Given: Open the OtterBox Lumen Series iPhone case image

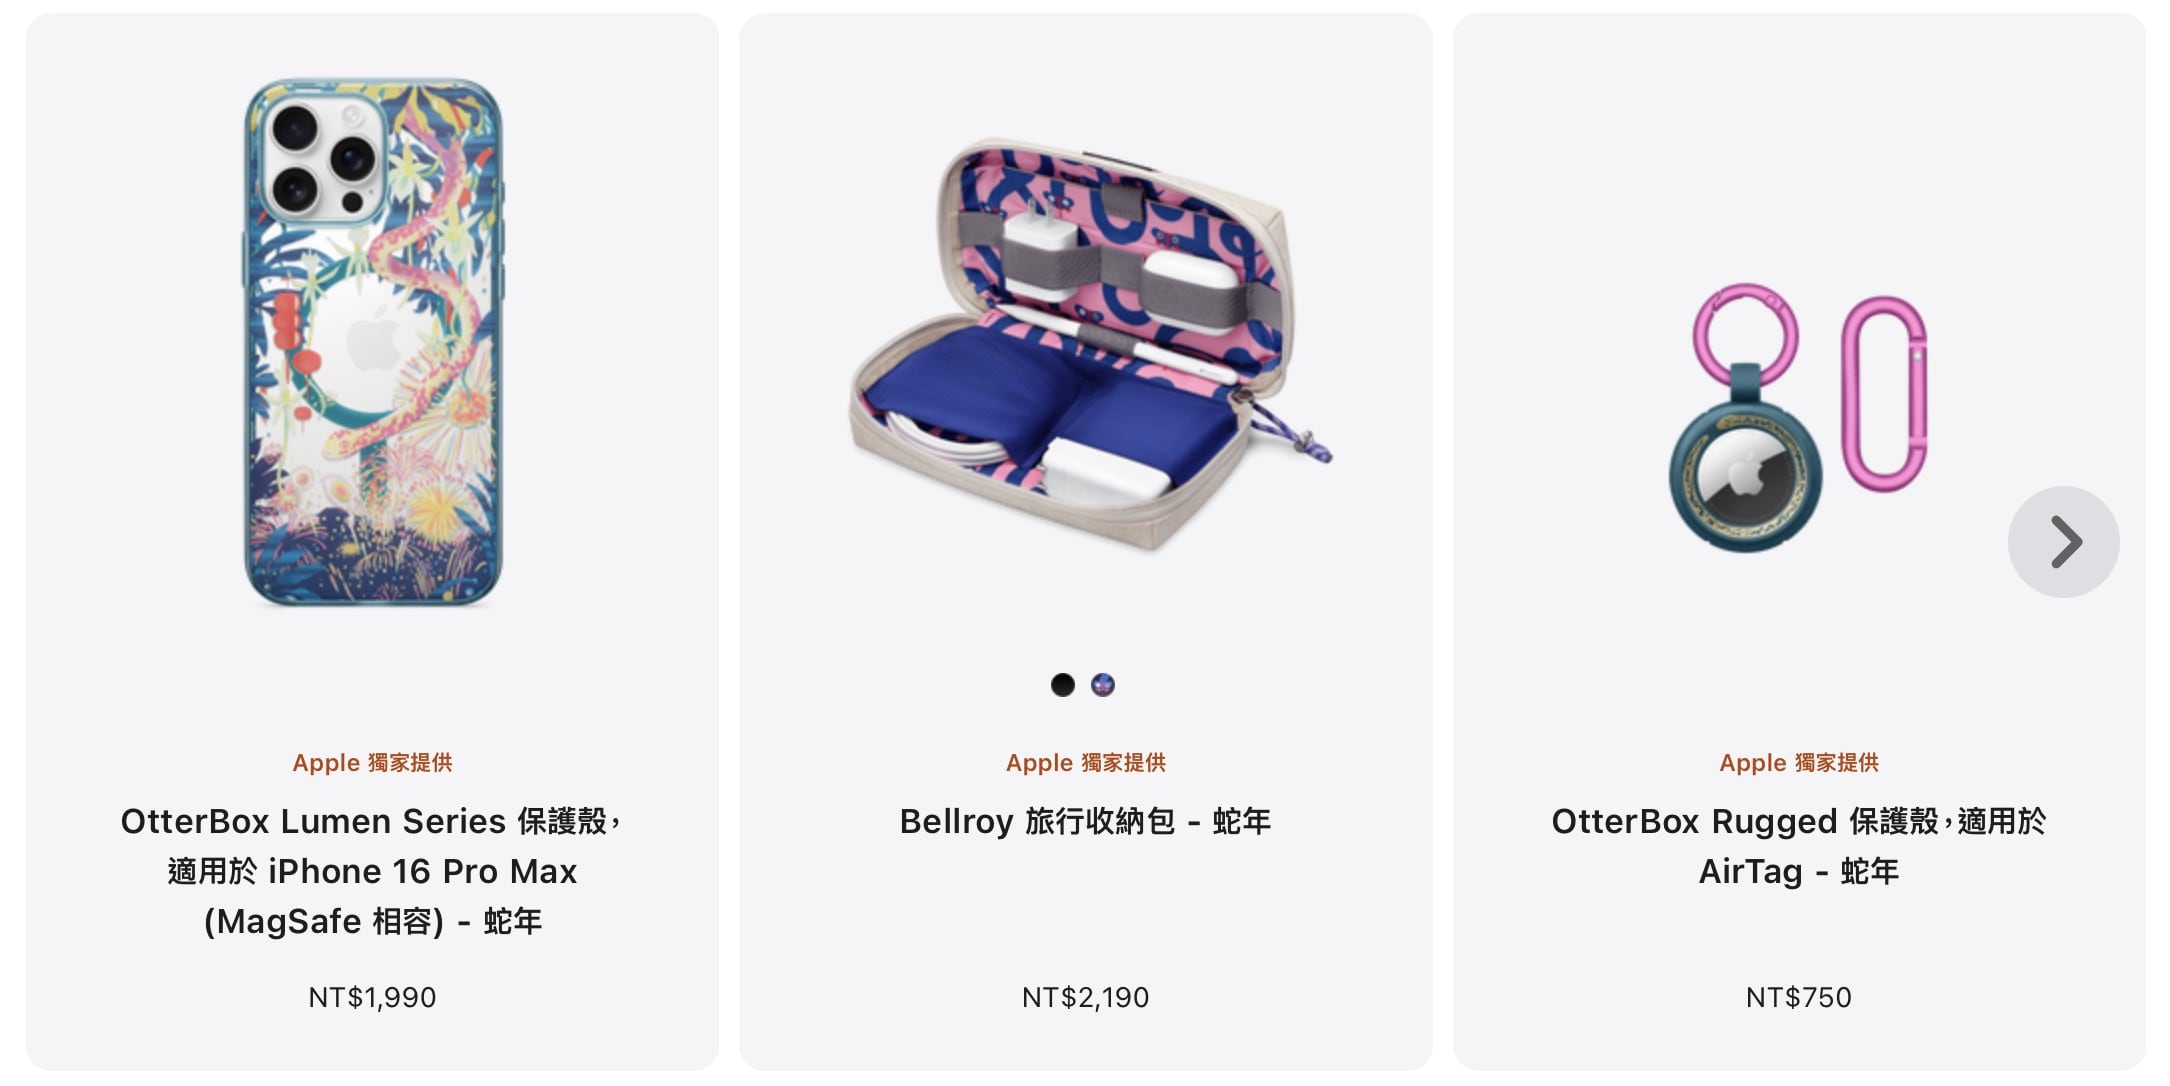Looking at the screenshot, I should coord(373,343).
